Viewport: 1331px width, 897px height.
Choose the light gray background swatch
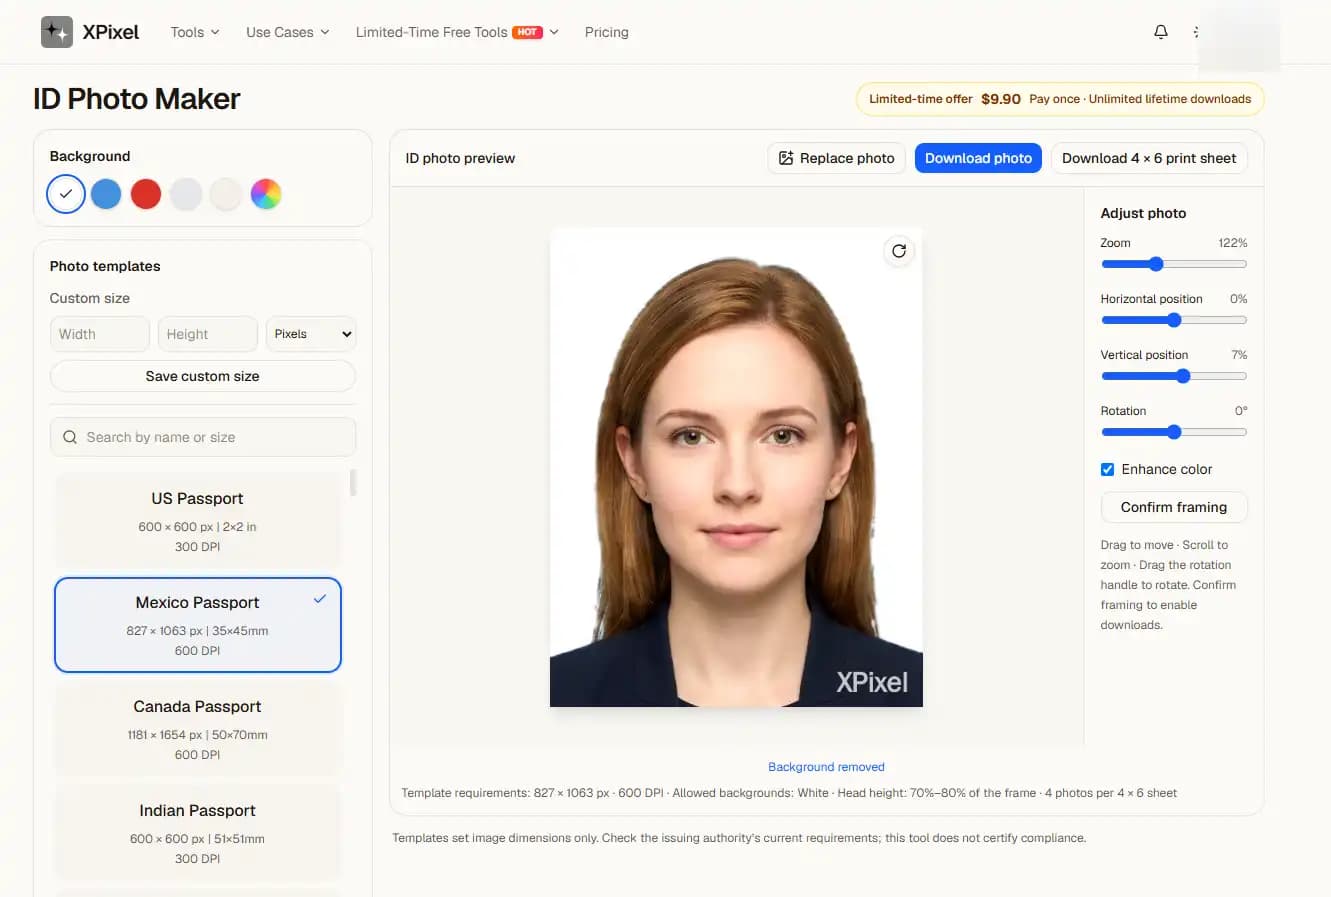pos(186,194)
